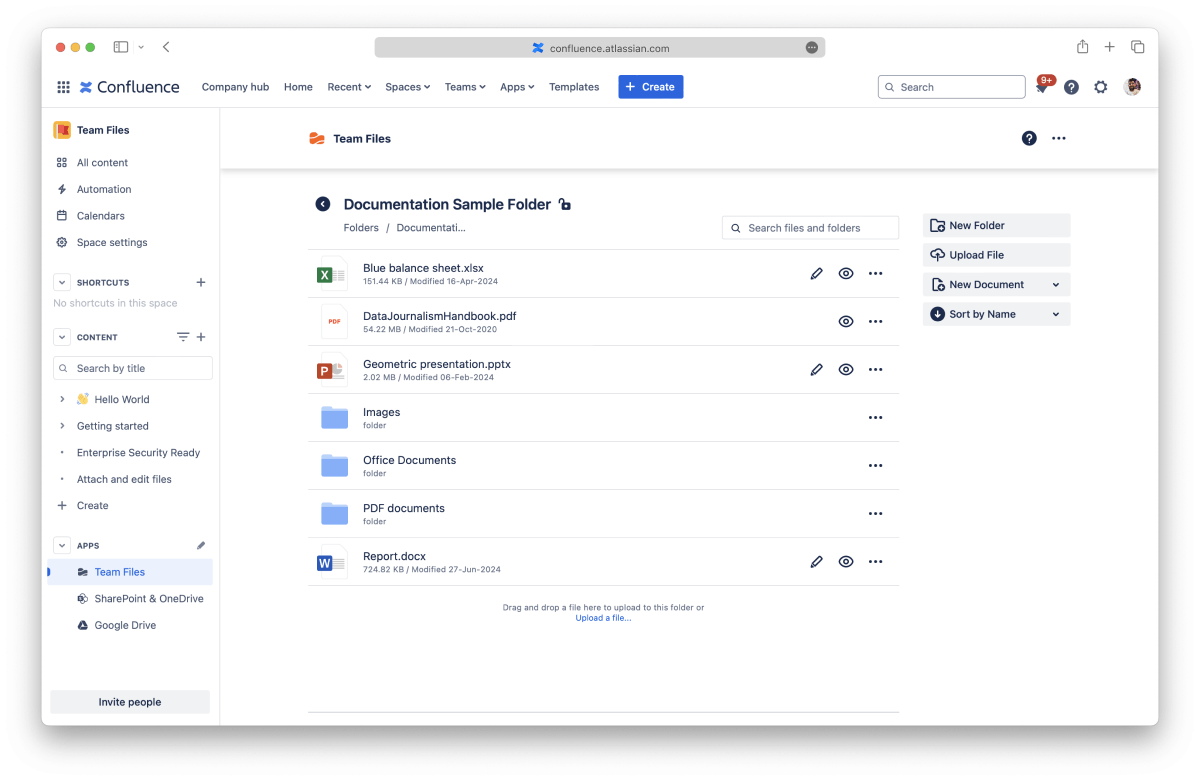Image resolution: width=1200 pixels, height=781 pixels.
Task: Click the content filter icon in sidebar
Action: 183,337
